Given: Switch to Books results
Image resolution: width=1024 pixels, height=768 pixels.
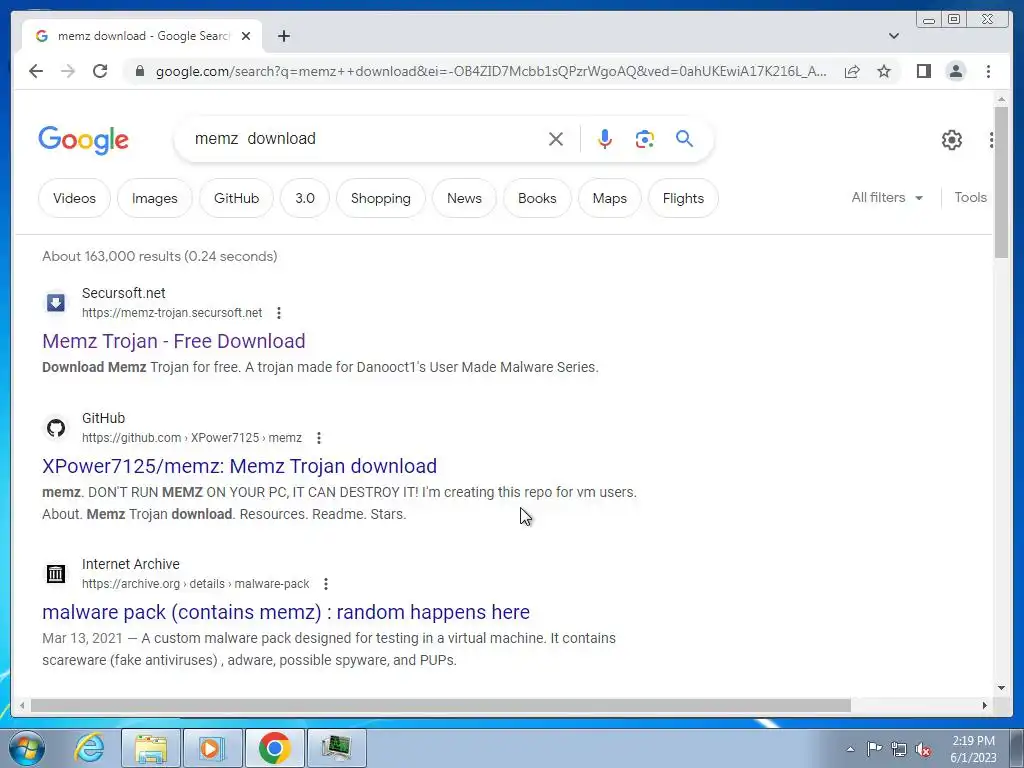Looking at the screenshot, I should [x=537, y=198].
